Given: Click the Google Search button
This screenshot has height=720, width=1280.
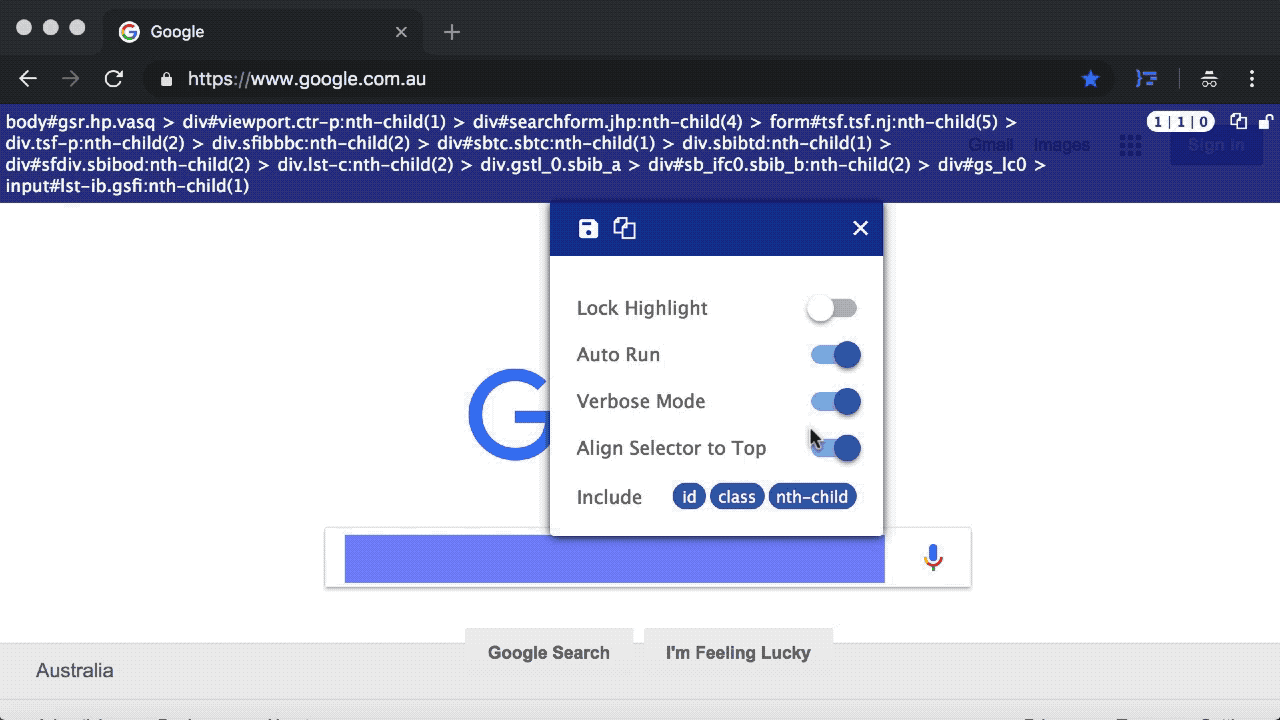Looking at the screenshot, I should [x=549, y=653].
